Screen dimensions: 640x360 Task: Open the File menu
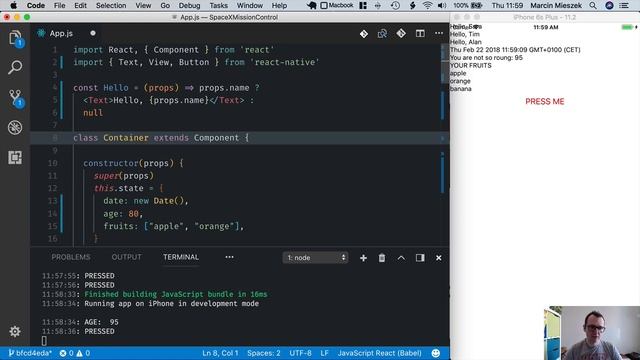[60, 5]
